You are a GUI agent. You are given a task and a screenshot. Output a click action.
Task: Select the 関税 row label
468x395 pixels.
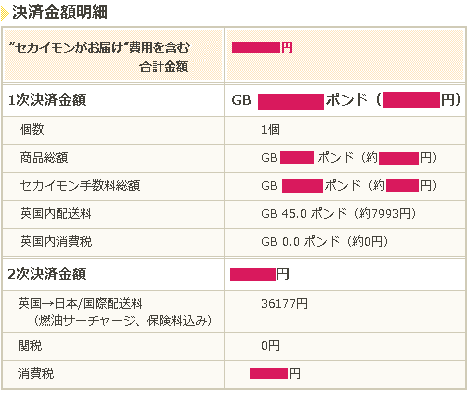tap(30, 346)
